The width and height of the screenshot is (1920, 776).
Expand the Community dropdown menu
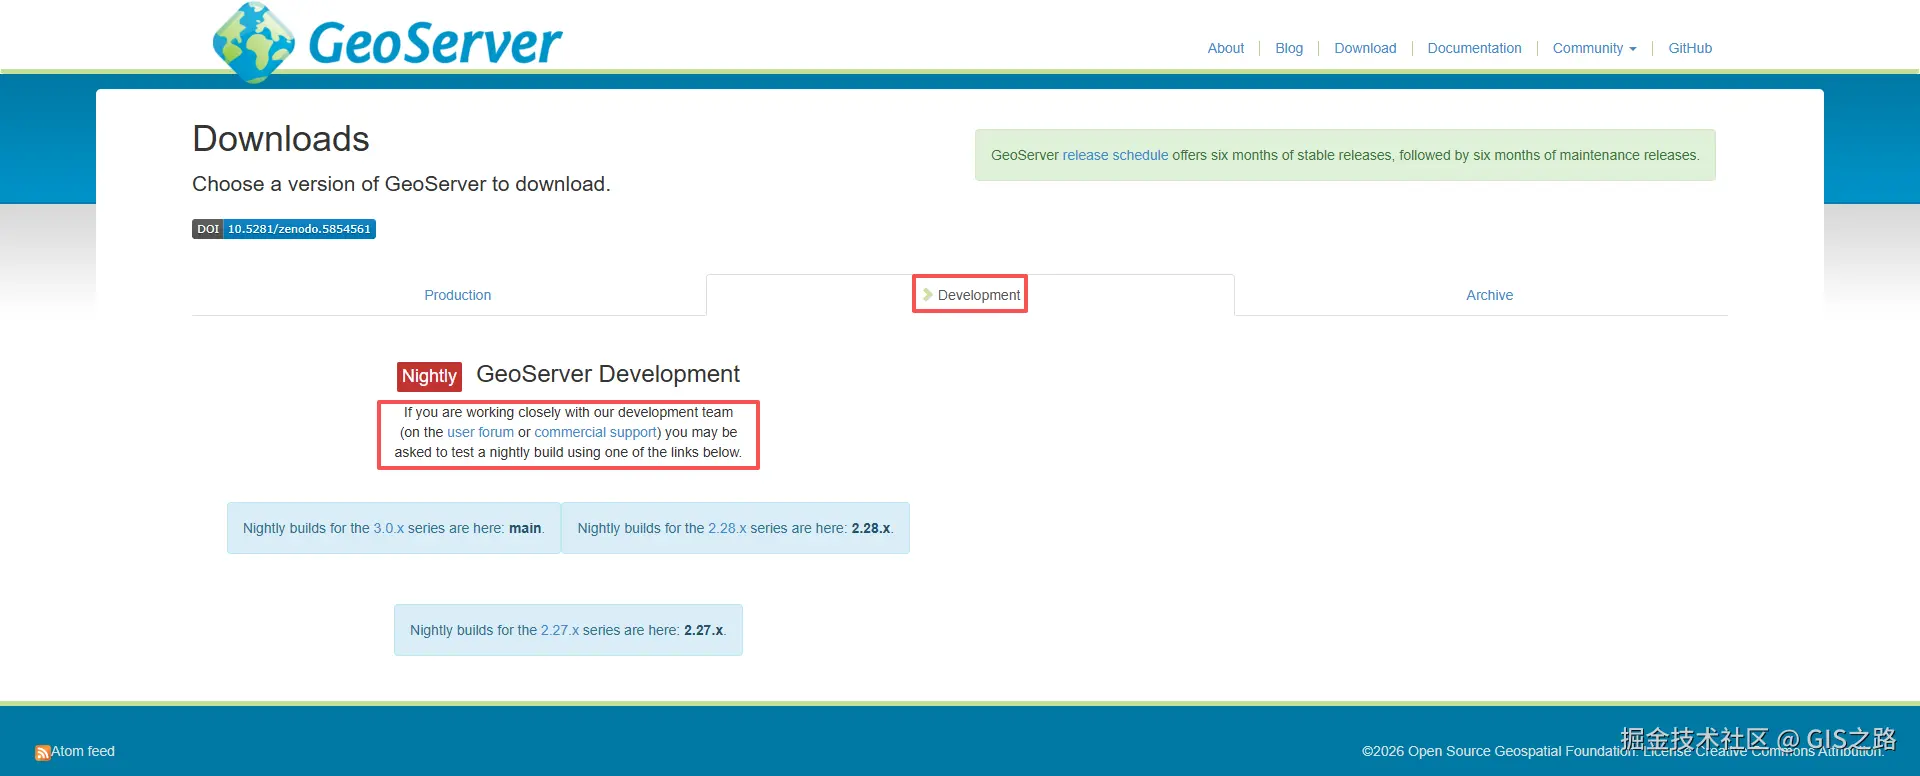tap(1594, 48)
